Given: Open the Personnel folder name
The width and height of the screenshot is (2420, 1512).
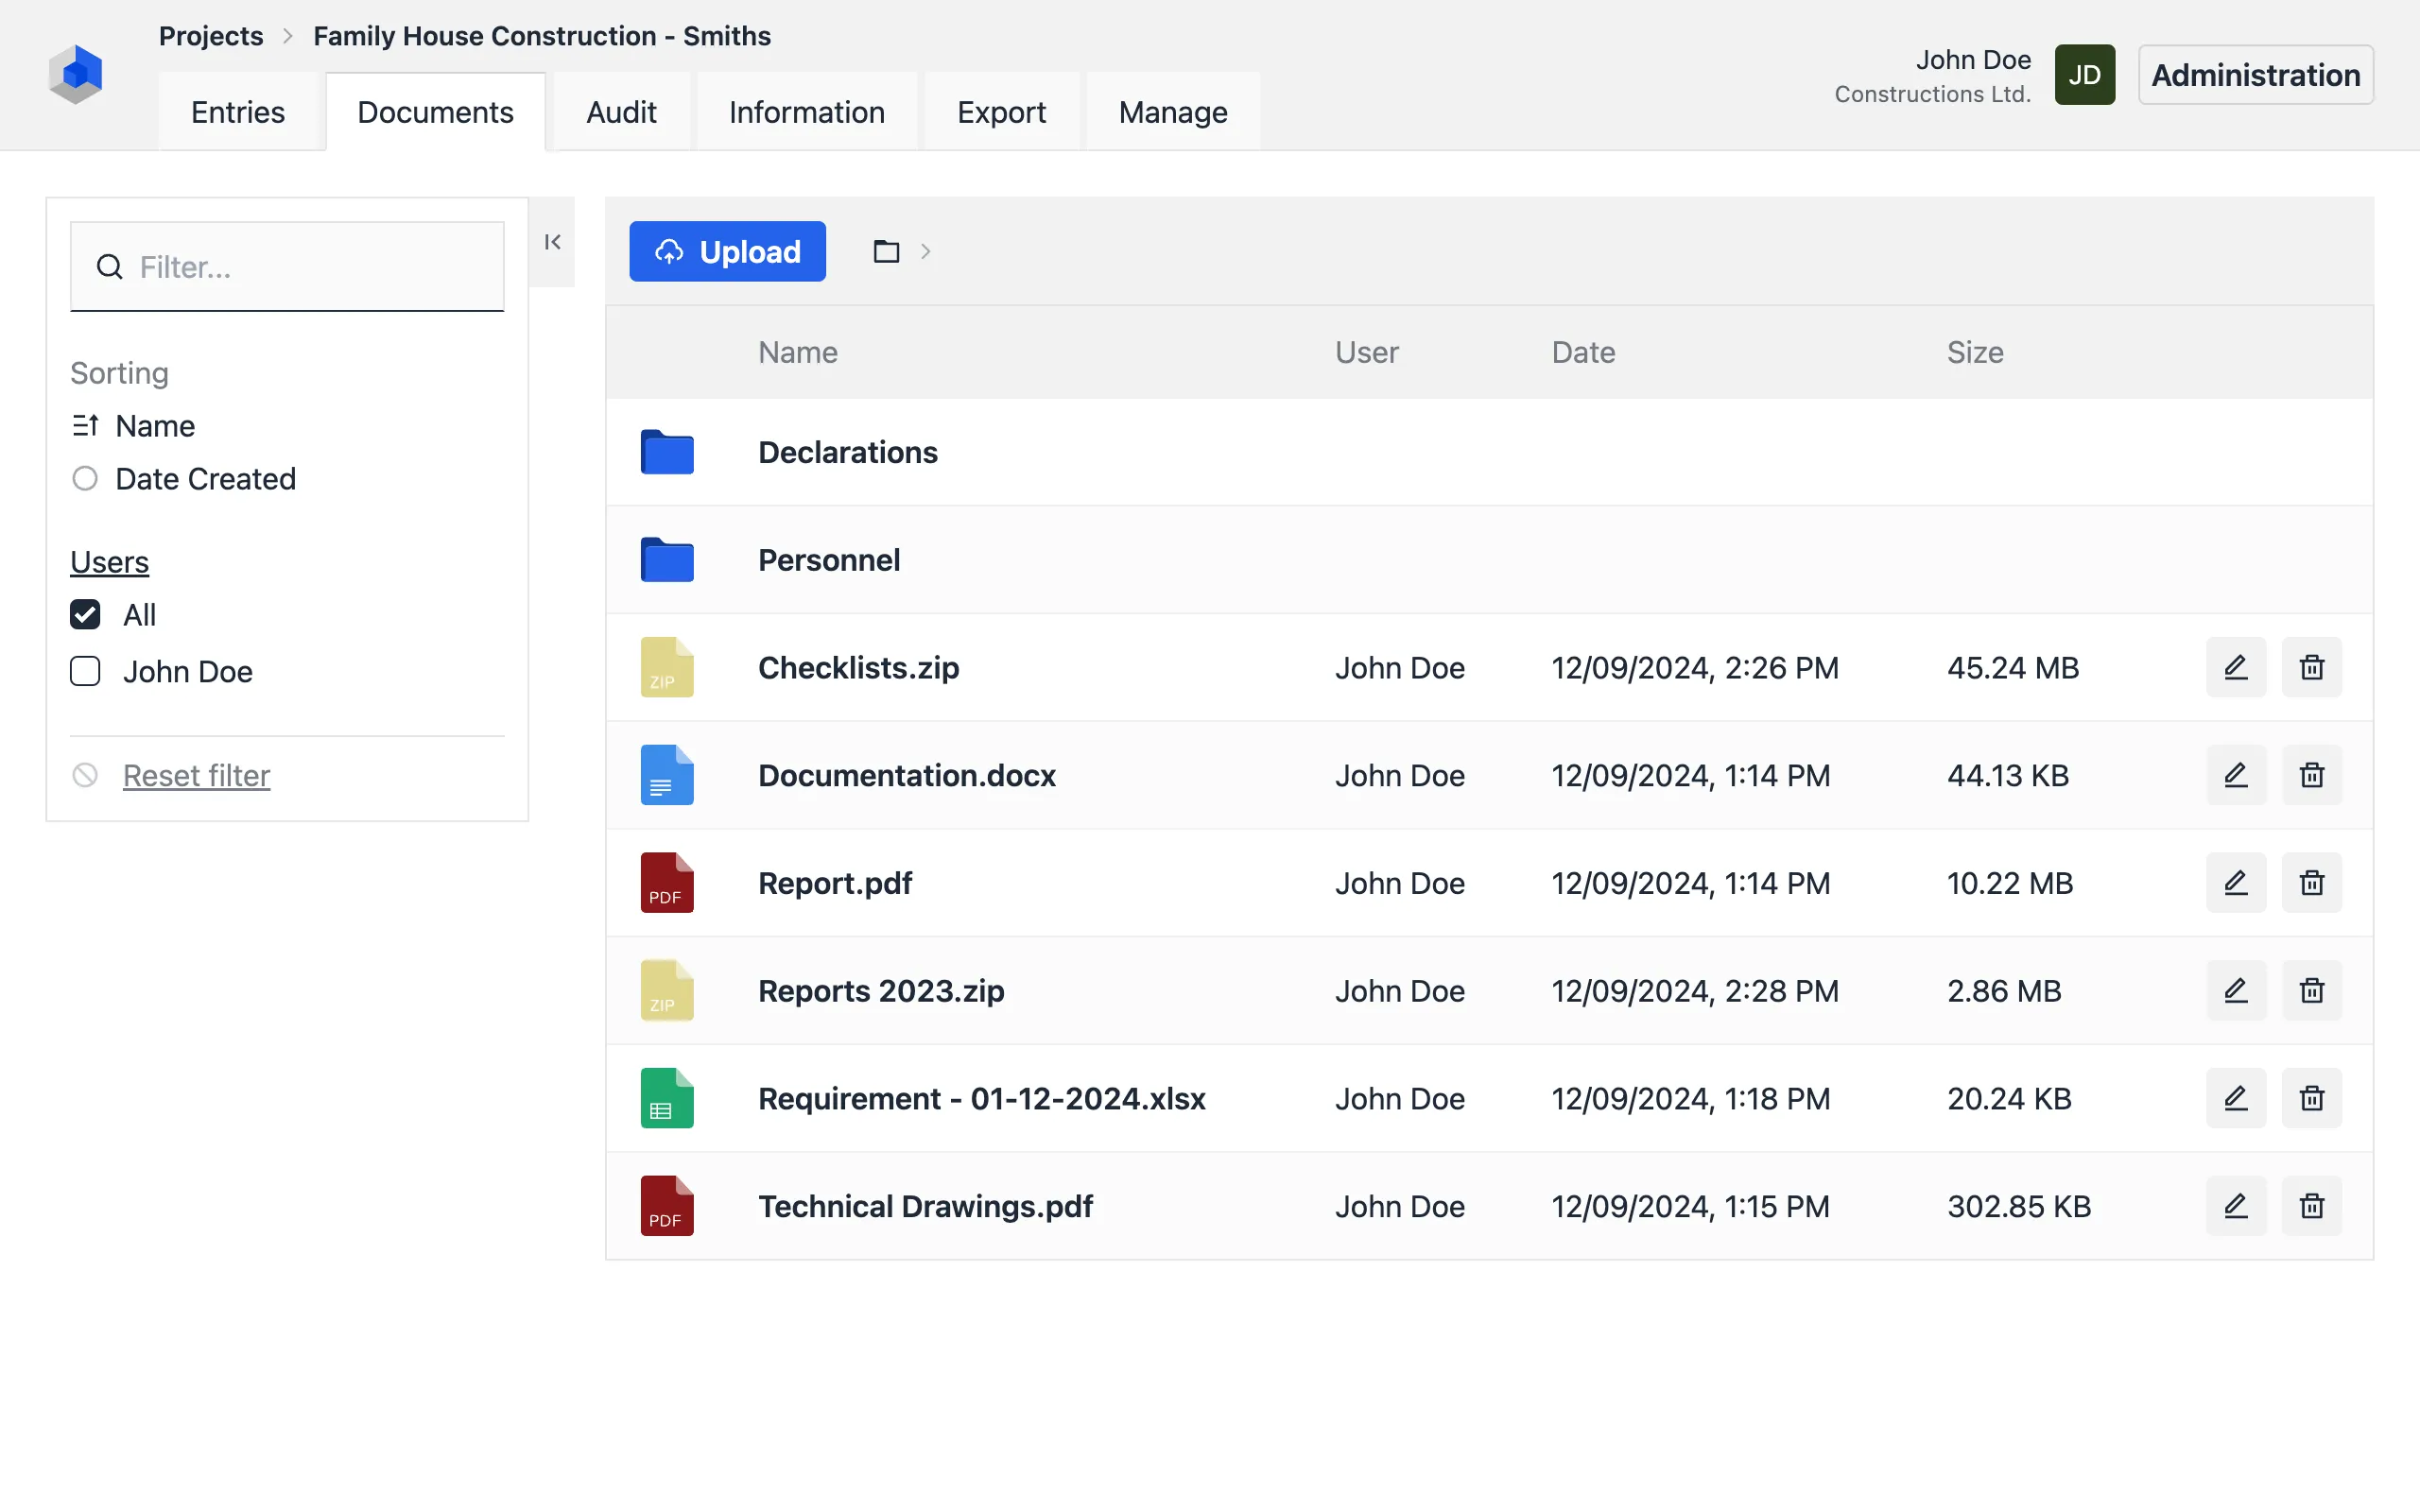Looking at the screenshot, I should (x=829, y=560).
